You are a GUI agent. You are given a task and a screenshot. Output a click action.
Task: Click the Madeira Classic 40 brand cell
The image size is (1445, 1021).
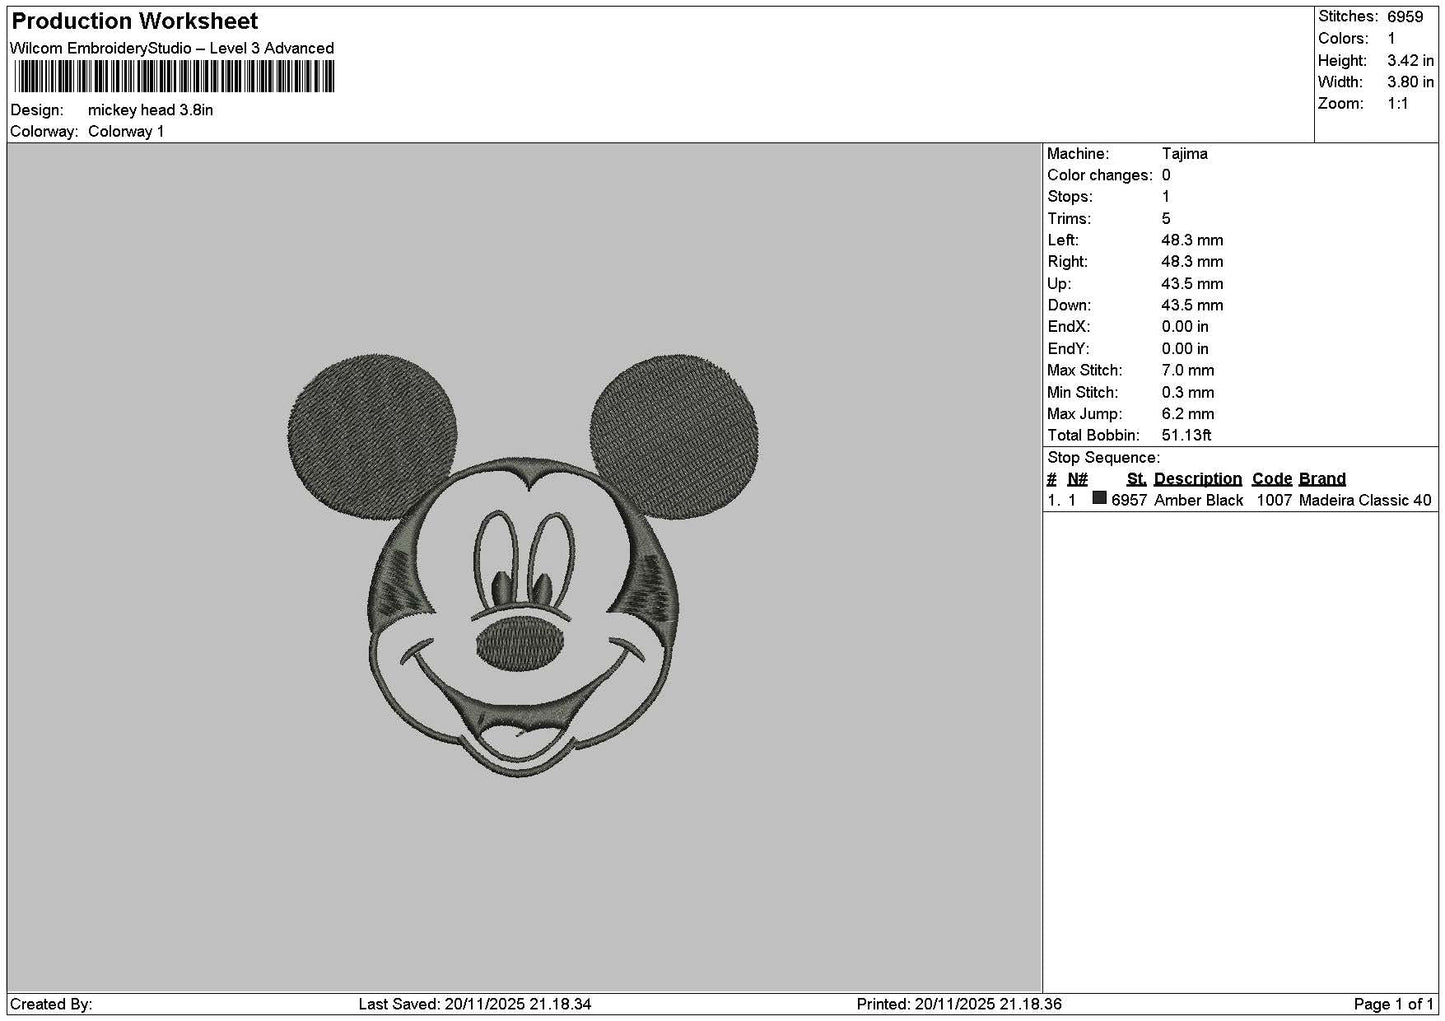pyautogui.click(x=1365, y=501)
